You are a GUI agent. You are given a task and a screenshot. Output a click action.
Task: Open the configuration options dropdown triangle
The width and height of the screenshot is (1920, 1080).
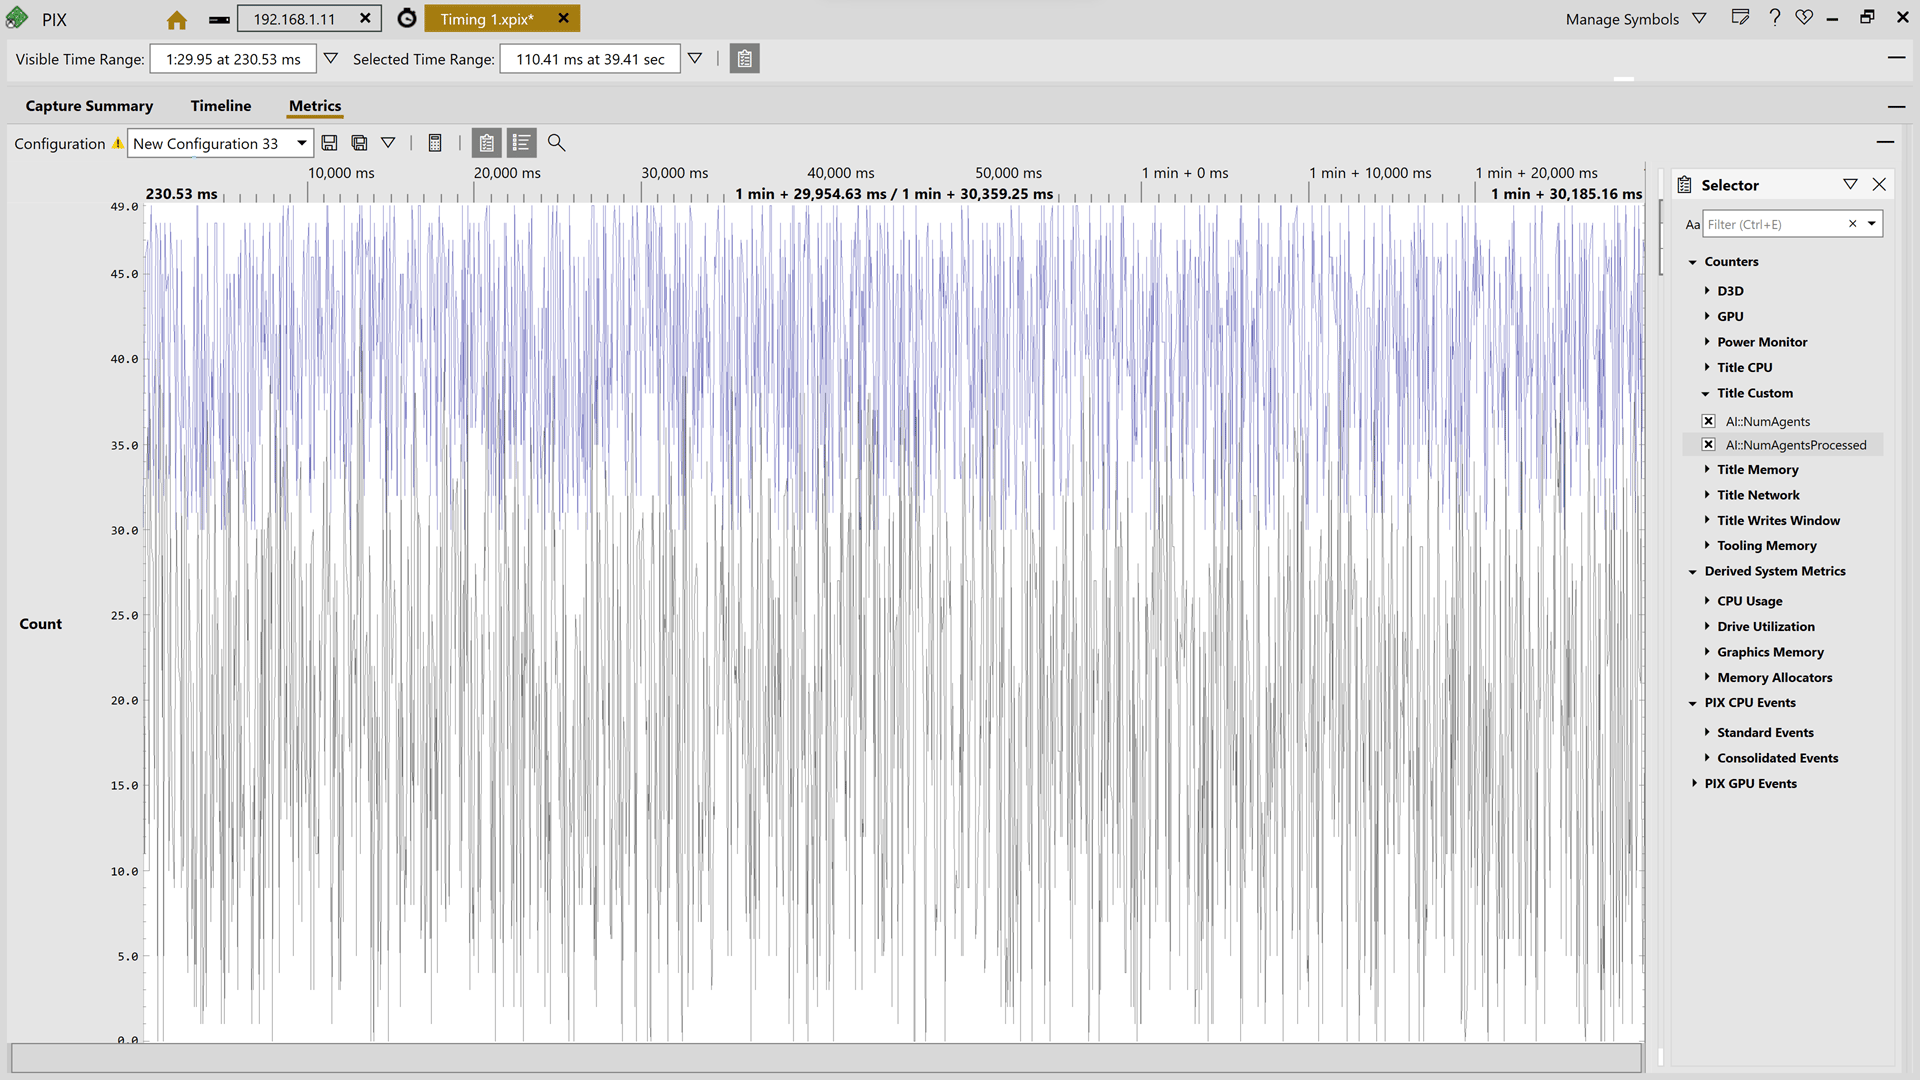(388, 143)
